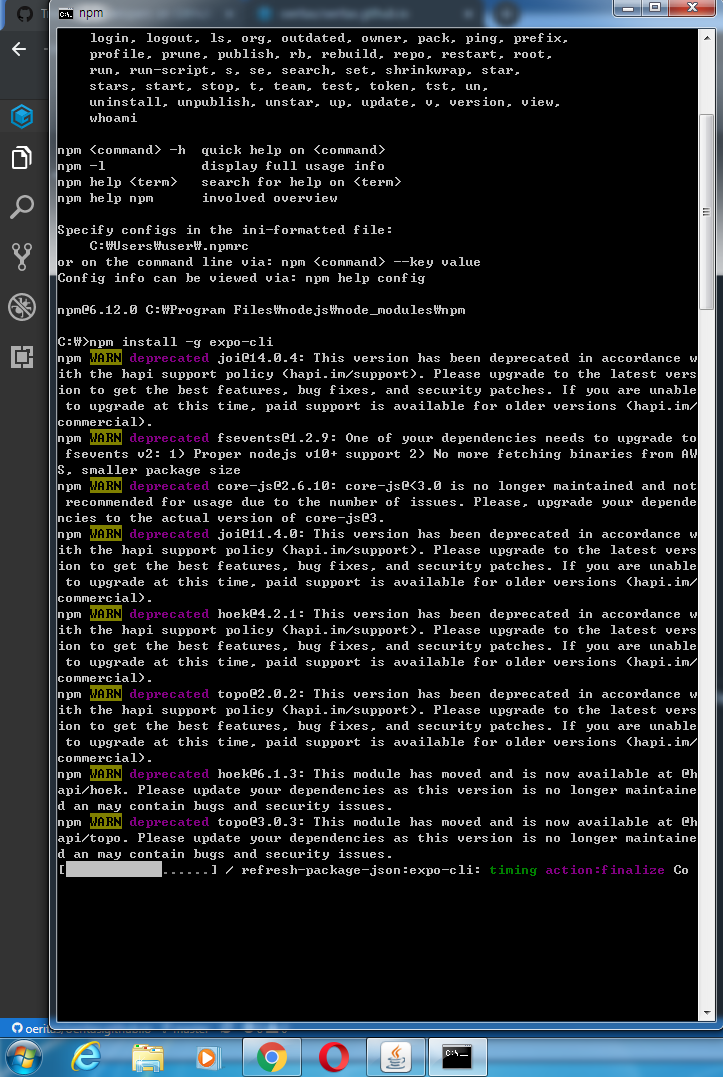The height and width of the screenshot is (1077, 723).
Task: Click the npm console window system icon
Action: (x=66, y=14)
